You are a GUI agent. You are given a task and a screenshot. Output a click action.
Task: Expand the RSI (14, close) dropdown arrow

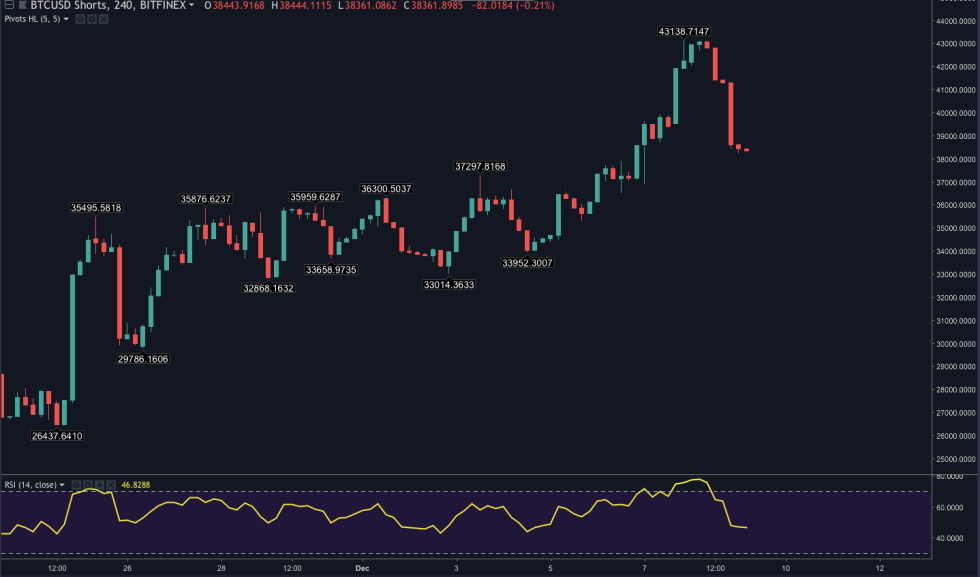tap(62, 485)
